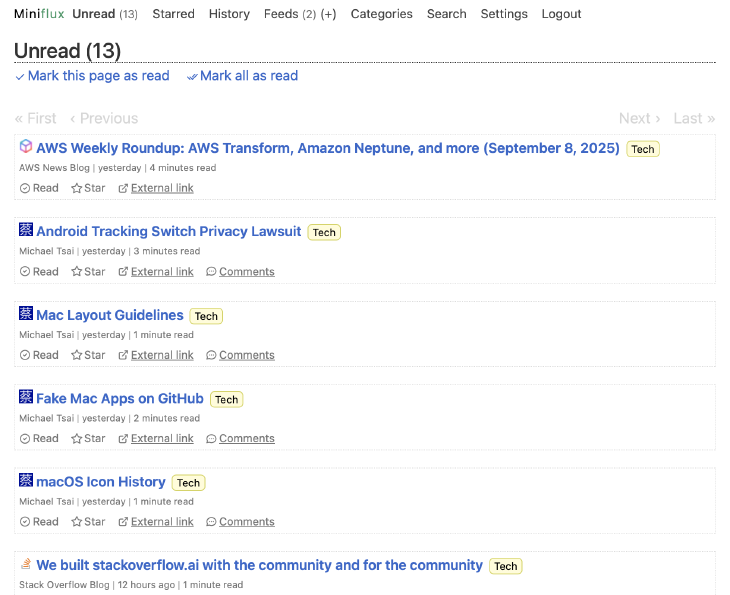Click AWS News Blog feed name

(x=54, y=168)
